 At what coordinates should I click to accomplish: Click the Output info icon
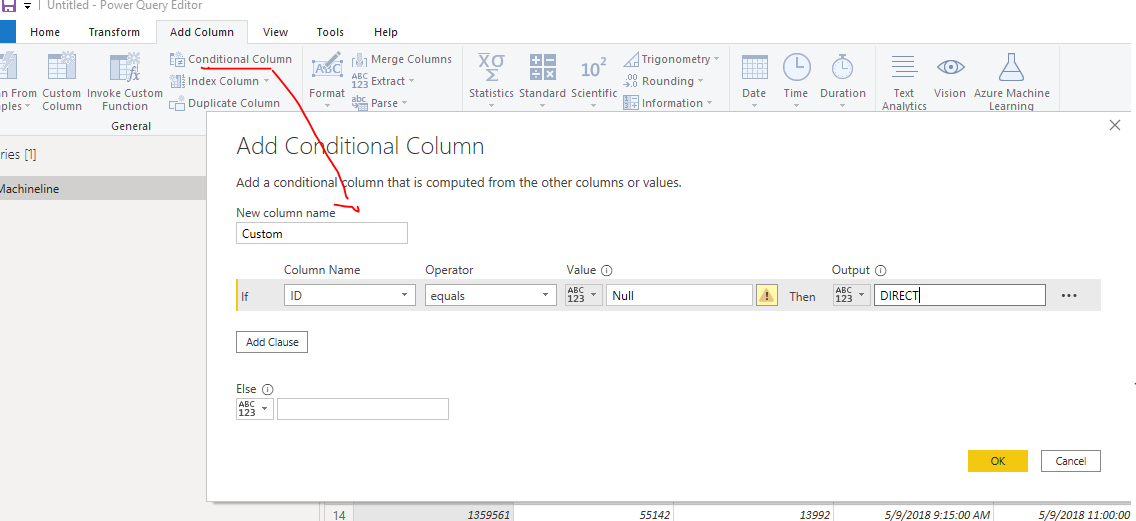[x=880, y=270]
